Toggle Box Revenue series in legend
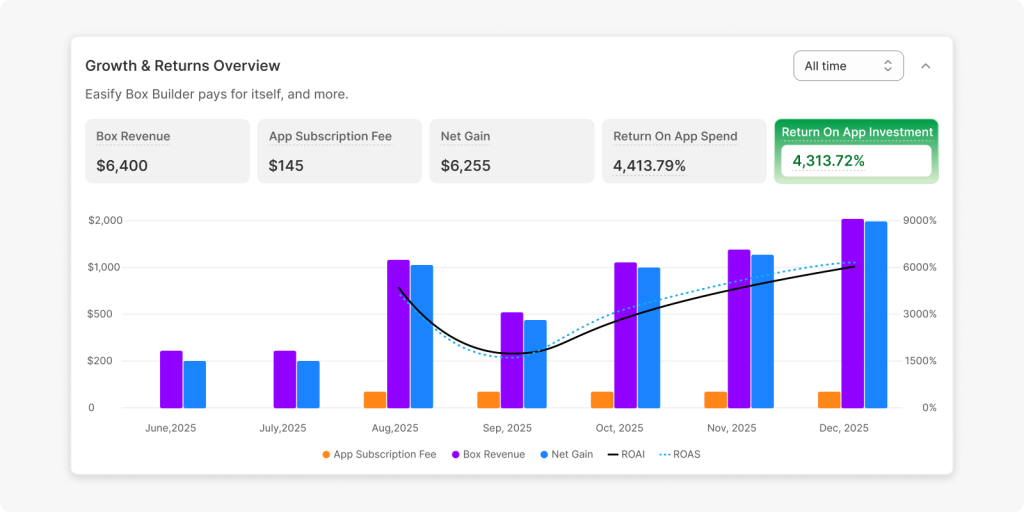This screenshot has width=1024, height=512. click(x=487, y=454)
